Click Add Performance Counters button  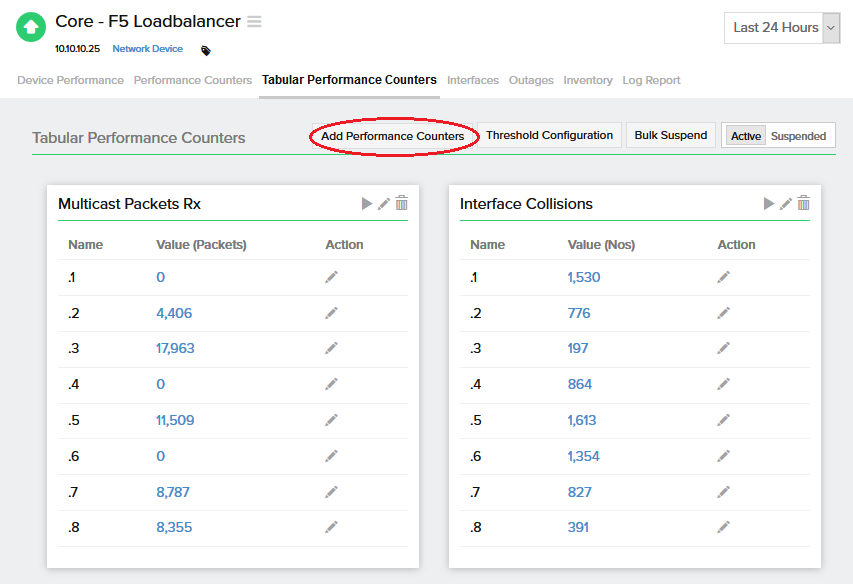coord(393,136)
